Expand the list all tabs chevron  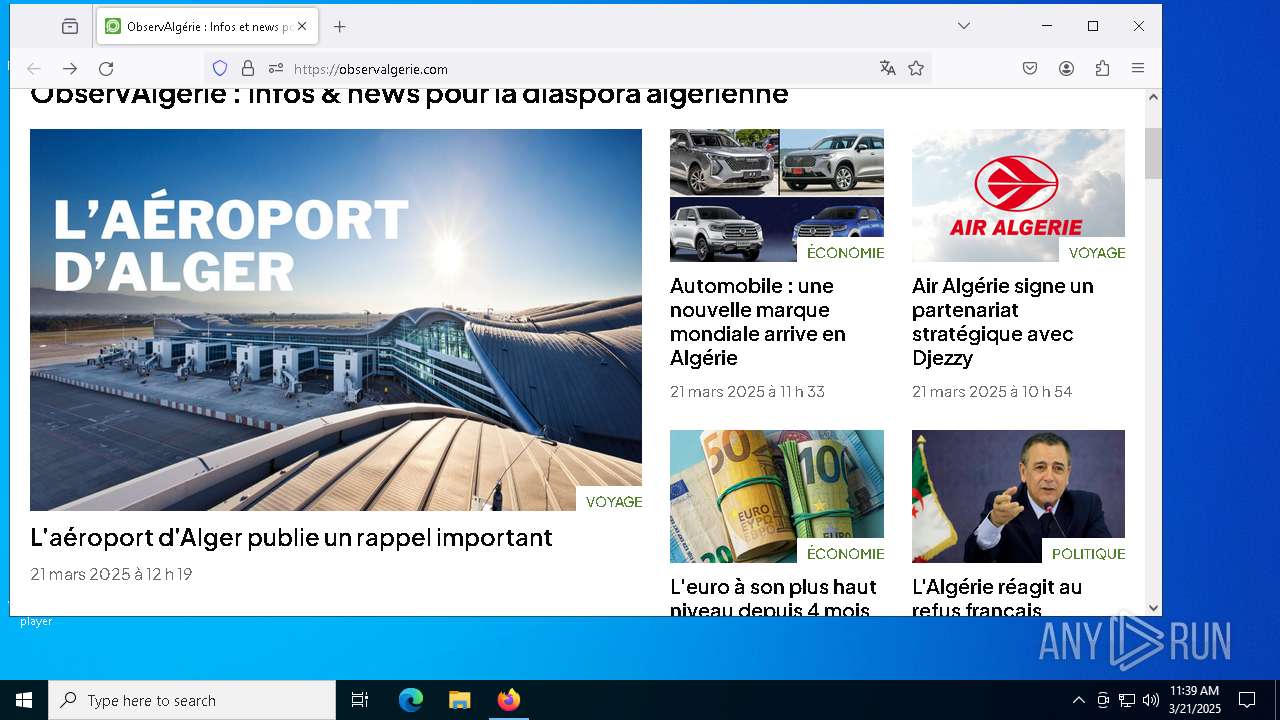[x=964, y=26]
